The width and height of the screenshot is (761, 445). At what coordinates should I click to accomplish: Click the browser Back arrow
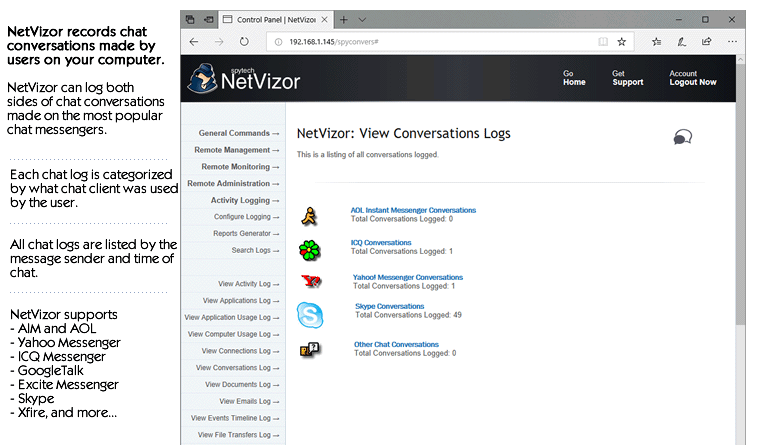point(194,42)
